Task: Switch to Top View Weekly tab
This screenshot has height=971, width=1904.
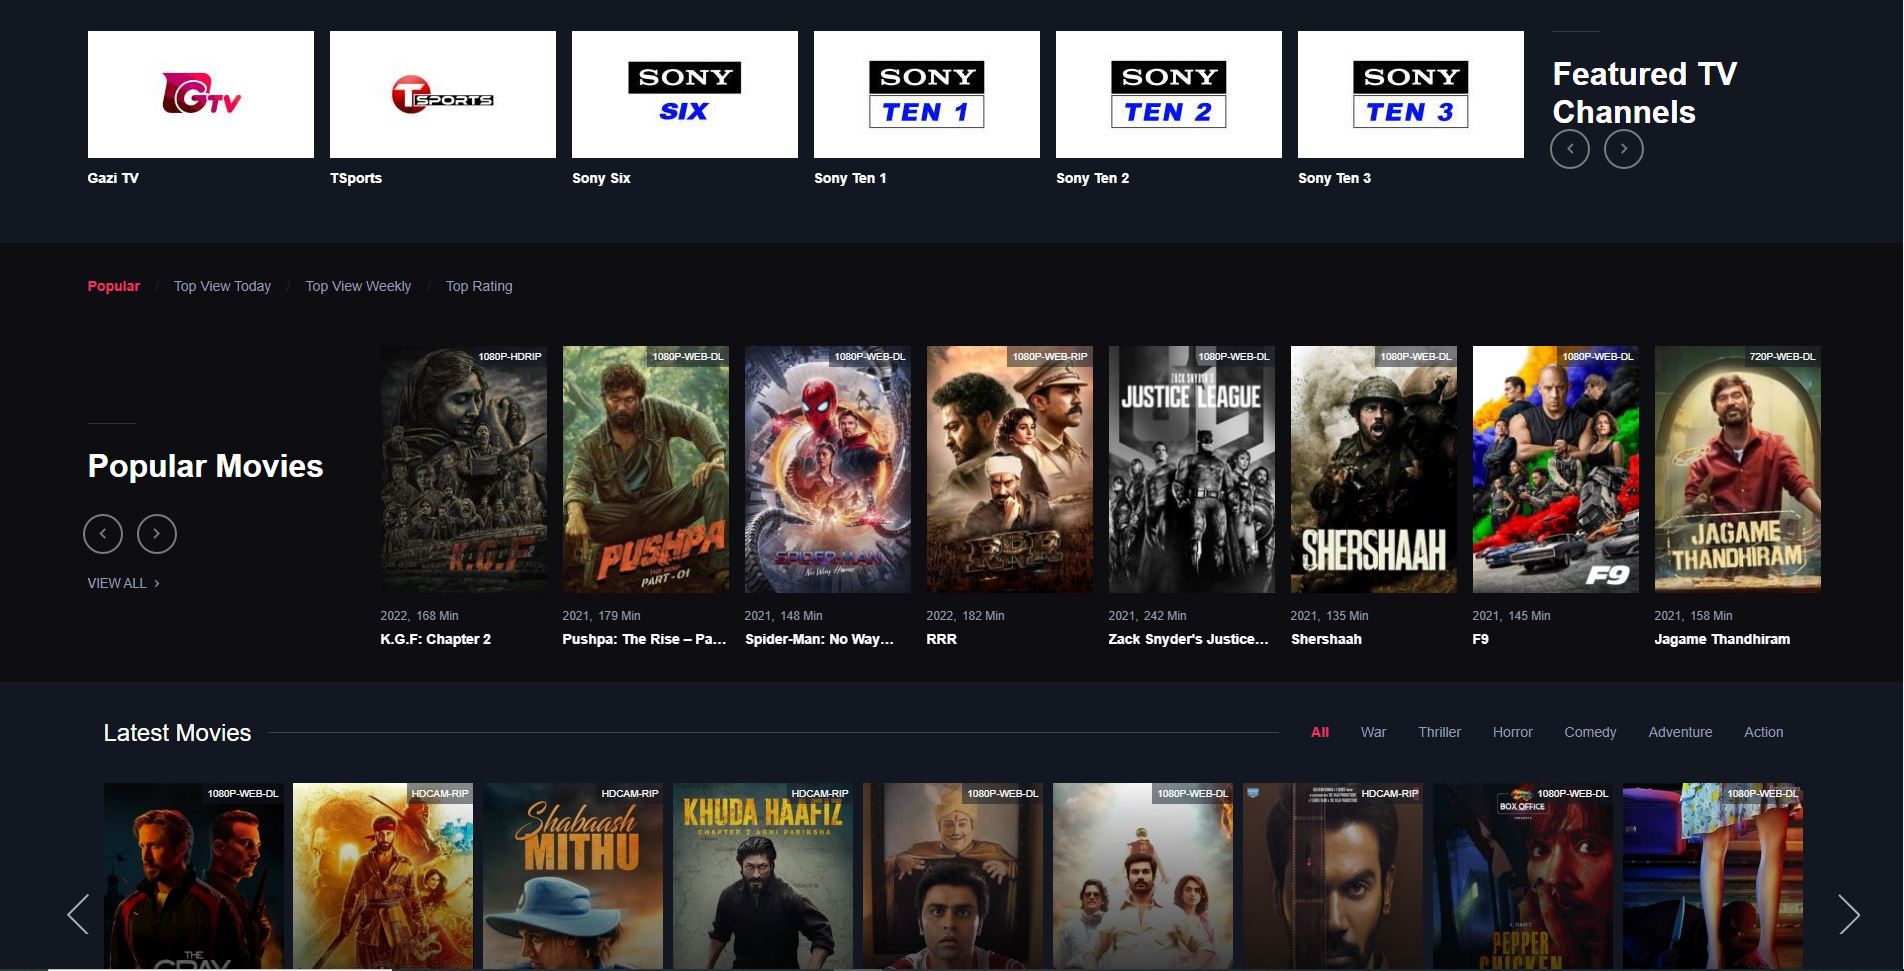Action: (x=358, y=286)
